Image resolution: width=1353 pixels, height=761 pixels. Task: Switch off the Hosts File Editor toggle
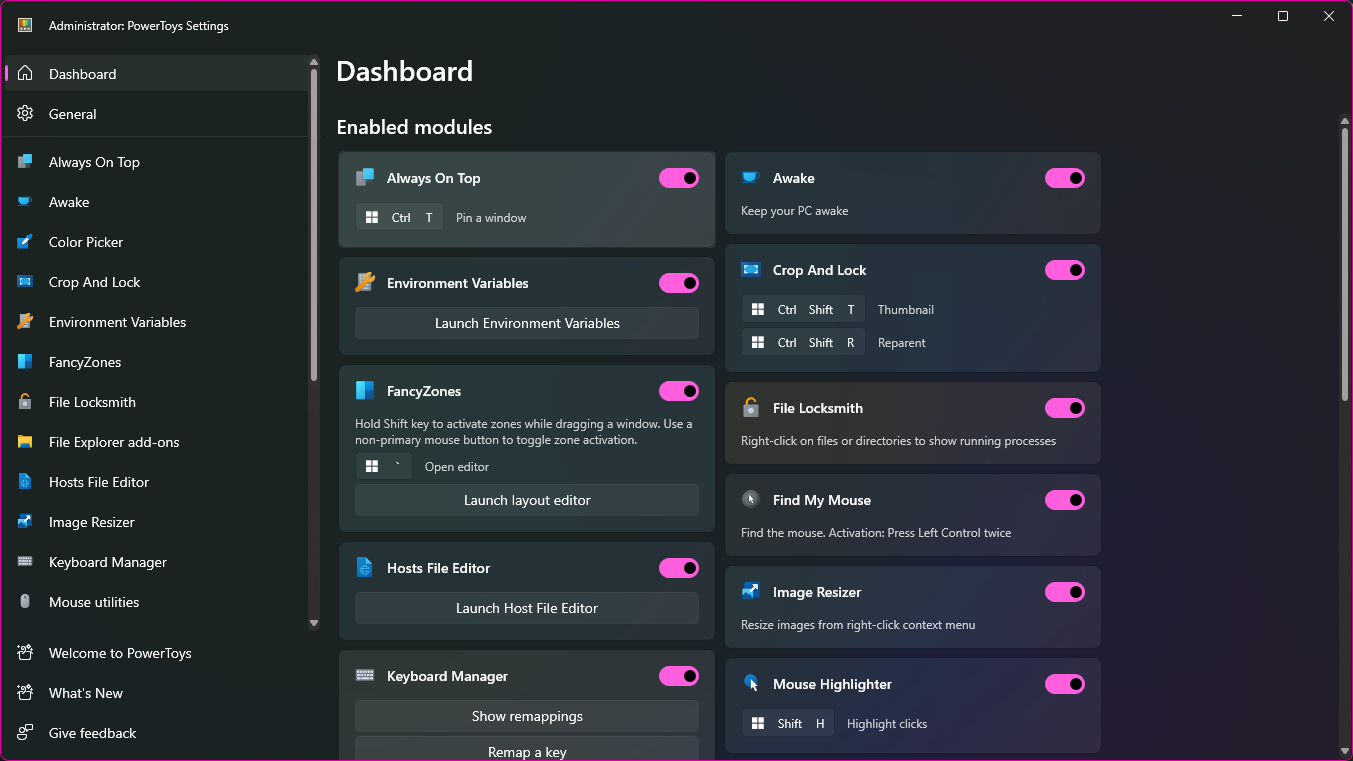tap(679, 568)
